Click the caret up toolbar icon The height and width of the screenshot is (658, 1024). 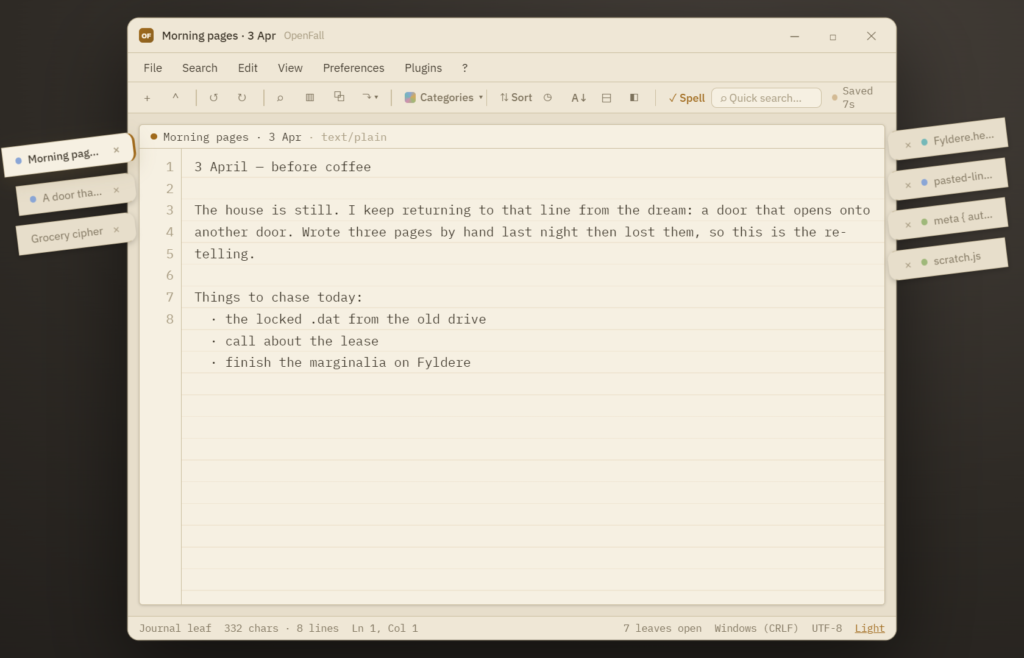pos(175,97)
